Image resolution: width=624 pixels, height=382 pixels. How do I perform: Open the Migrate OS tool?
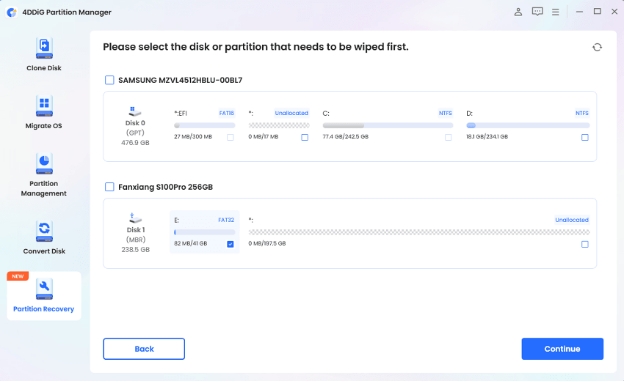tap(44, 113)
